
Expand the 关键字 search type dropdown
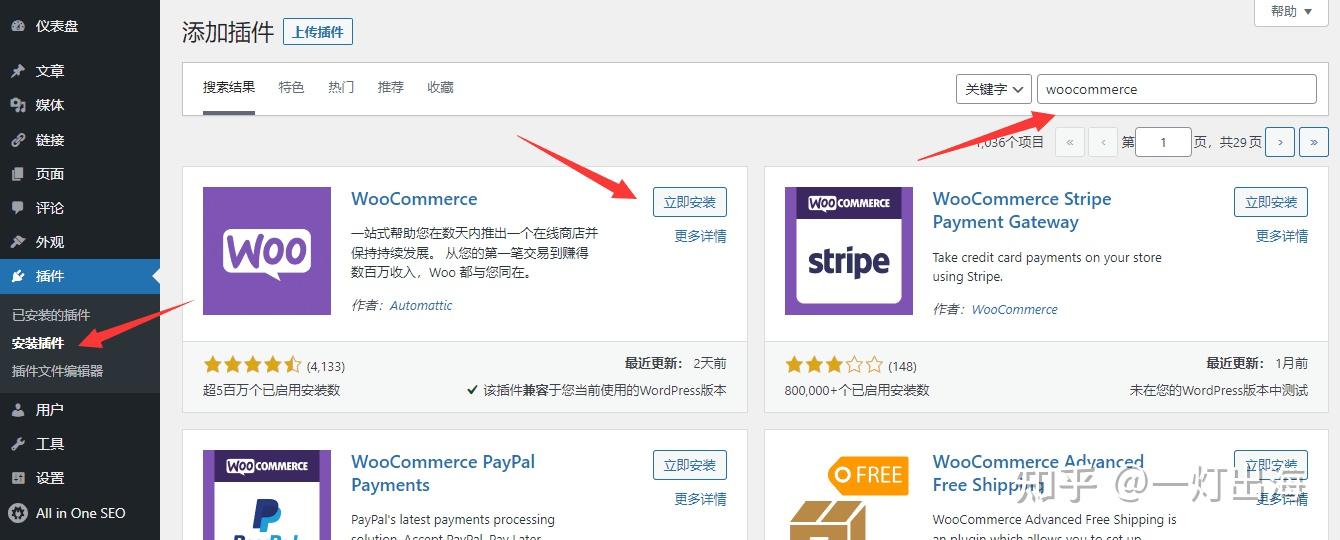pos(993,89)
